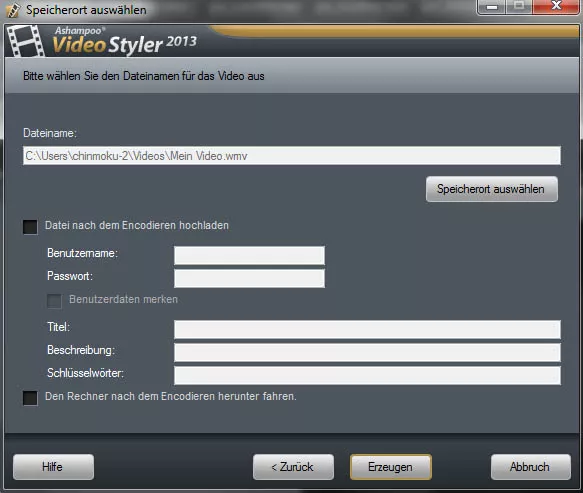The height and width of the screenshot is (493, 583).
Task: Click the Ashampoo Video Styler filmstrip logo
Action: (x=26, y=41)
